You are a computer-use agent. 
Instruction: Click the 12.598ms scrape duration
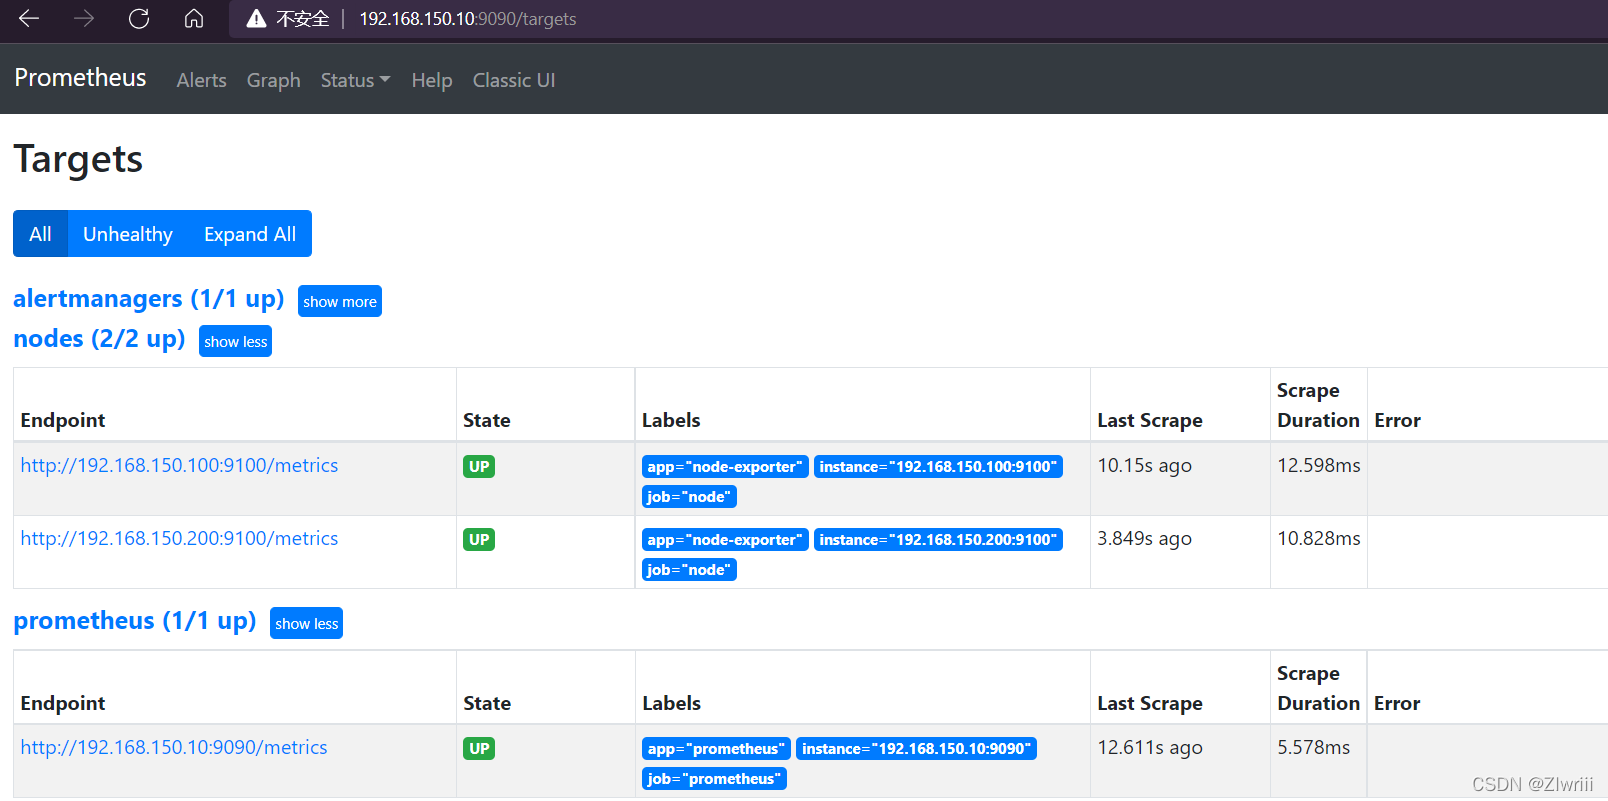[x=1319, y=465]
